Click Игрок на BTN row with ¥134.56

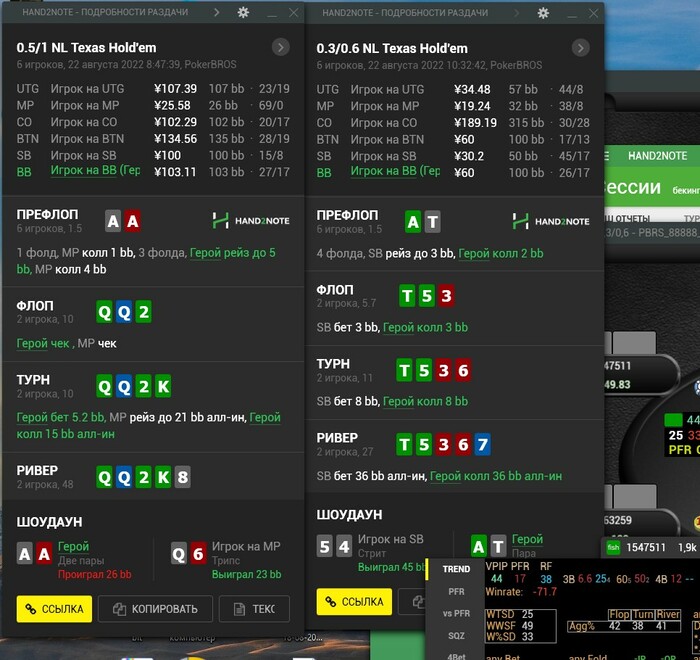[x=153, y=138]
